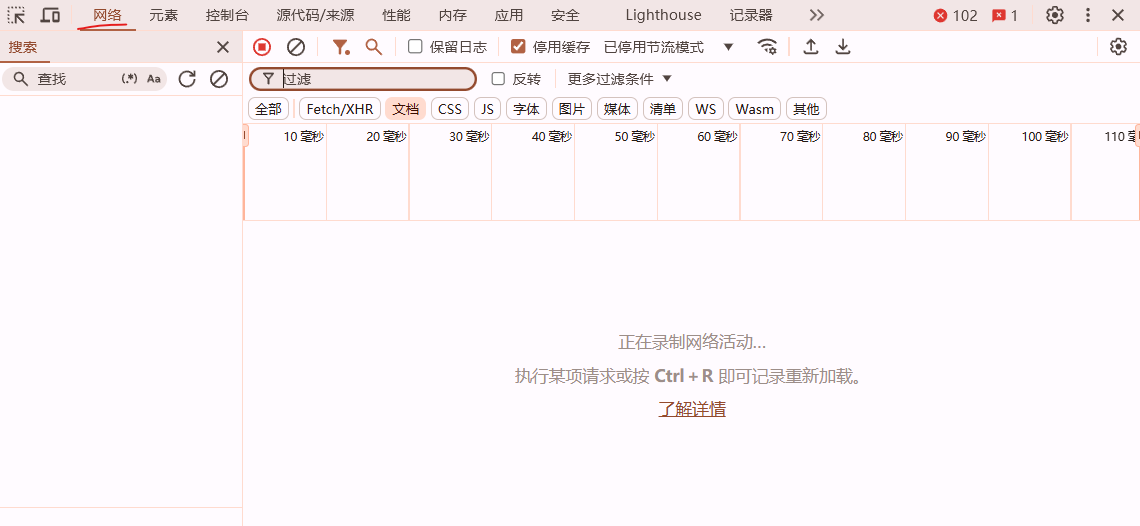The width and height of the screenshot is (1140, 526).
Task: Open the 已停用节流模式 throttling dropdown
Action: [x=668, y=47]
